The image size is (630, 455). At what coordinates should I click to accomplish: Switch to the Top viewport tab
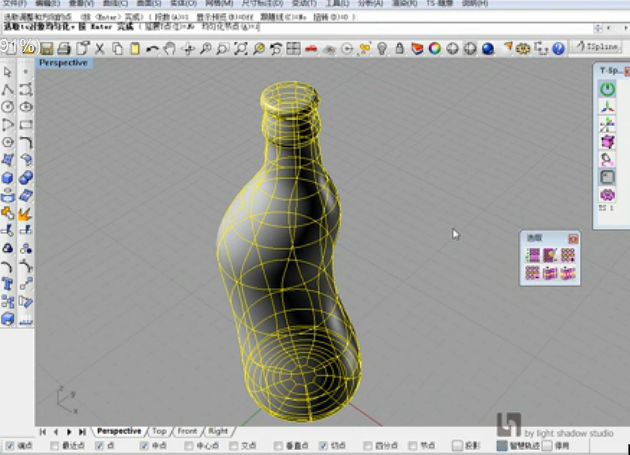click(x=159, y=431)
